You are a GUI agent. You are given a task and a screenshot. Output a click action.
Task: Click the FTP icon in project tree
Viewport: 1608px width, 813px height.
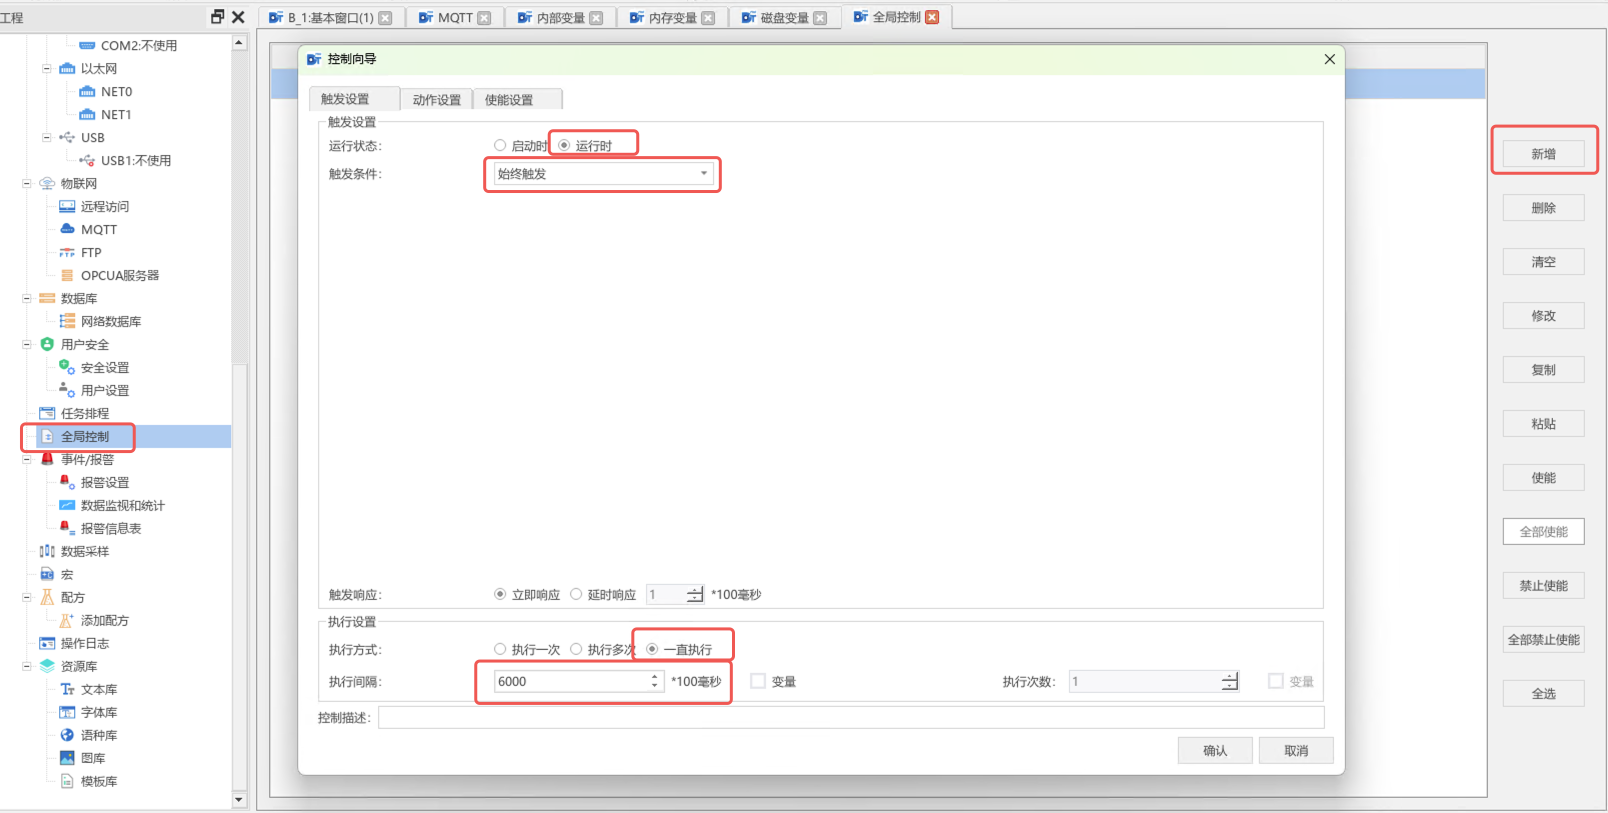[x=67, y=253]
